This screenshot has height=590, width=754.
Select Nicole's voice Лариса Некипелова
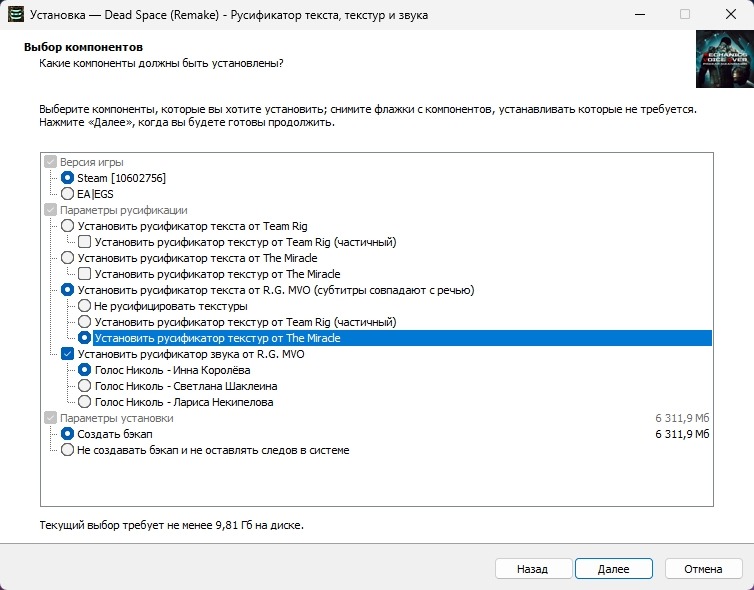point(85,402)
